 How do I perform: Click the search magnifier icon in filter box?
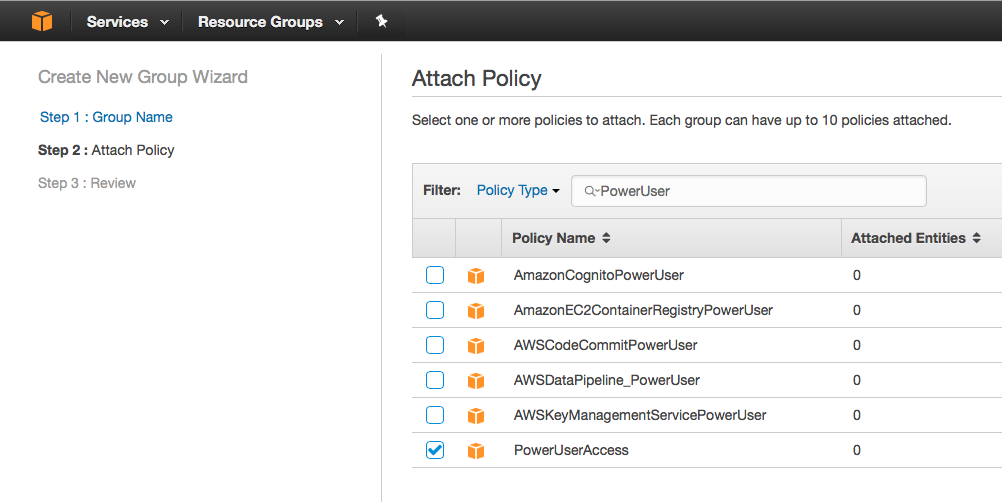coord(591,191)
